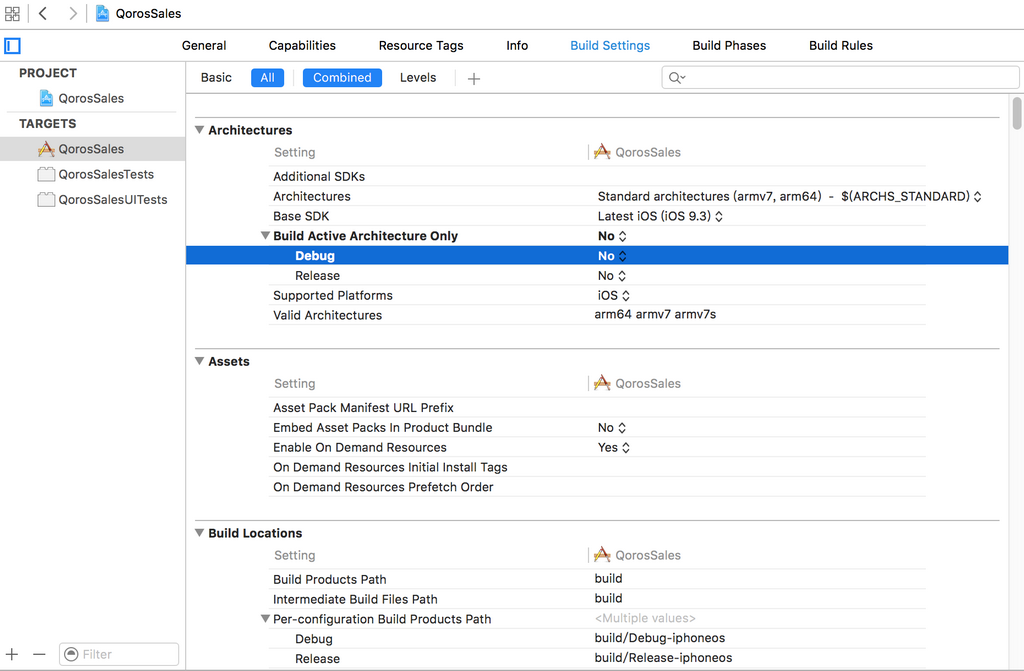Click the related items grid icon
This screenshot has height=671, width=1024.
coord(12,14)
